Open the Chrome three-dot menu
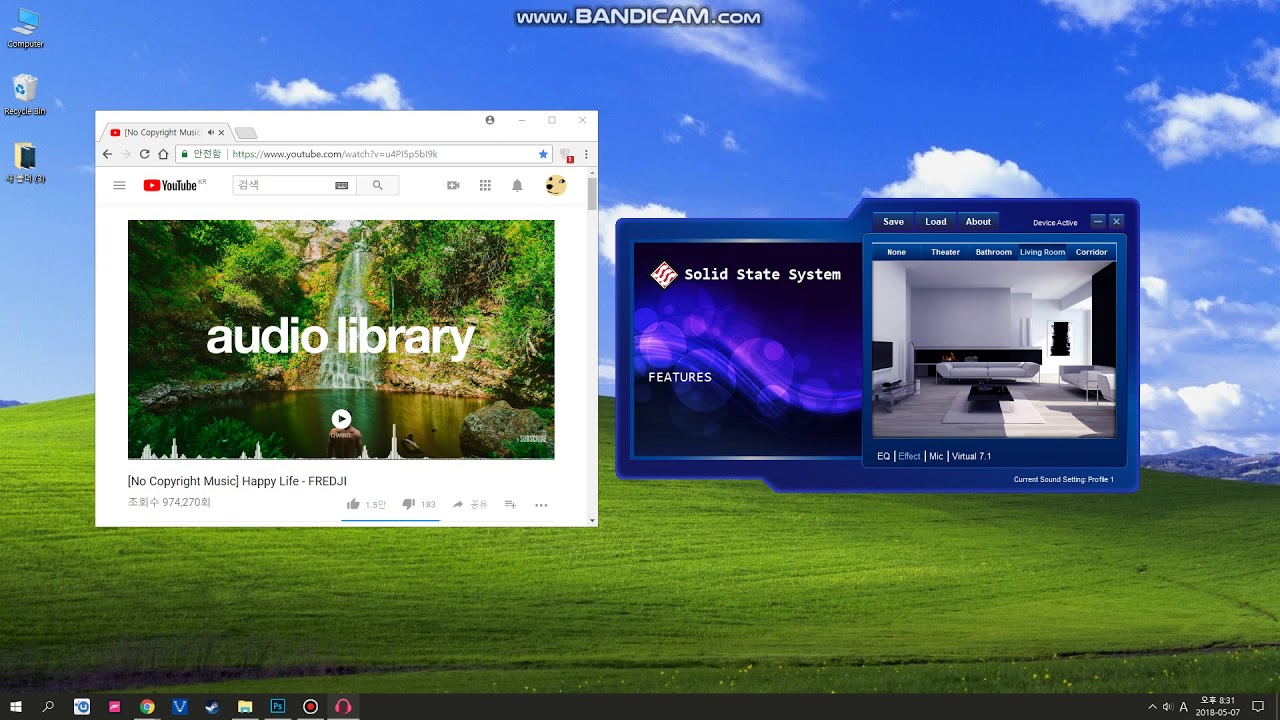 pyautogui.click(x=586, y=155)
